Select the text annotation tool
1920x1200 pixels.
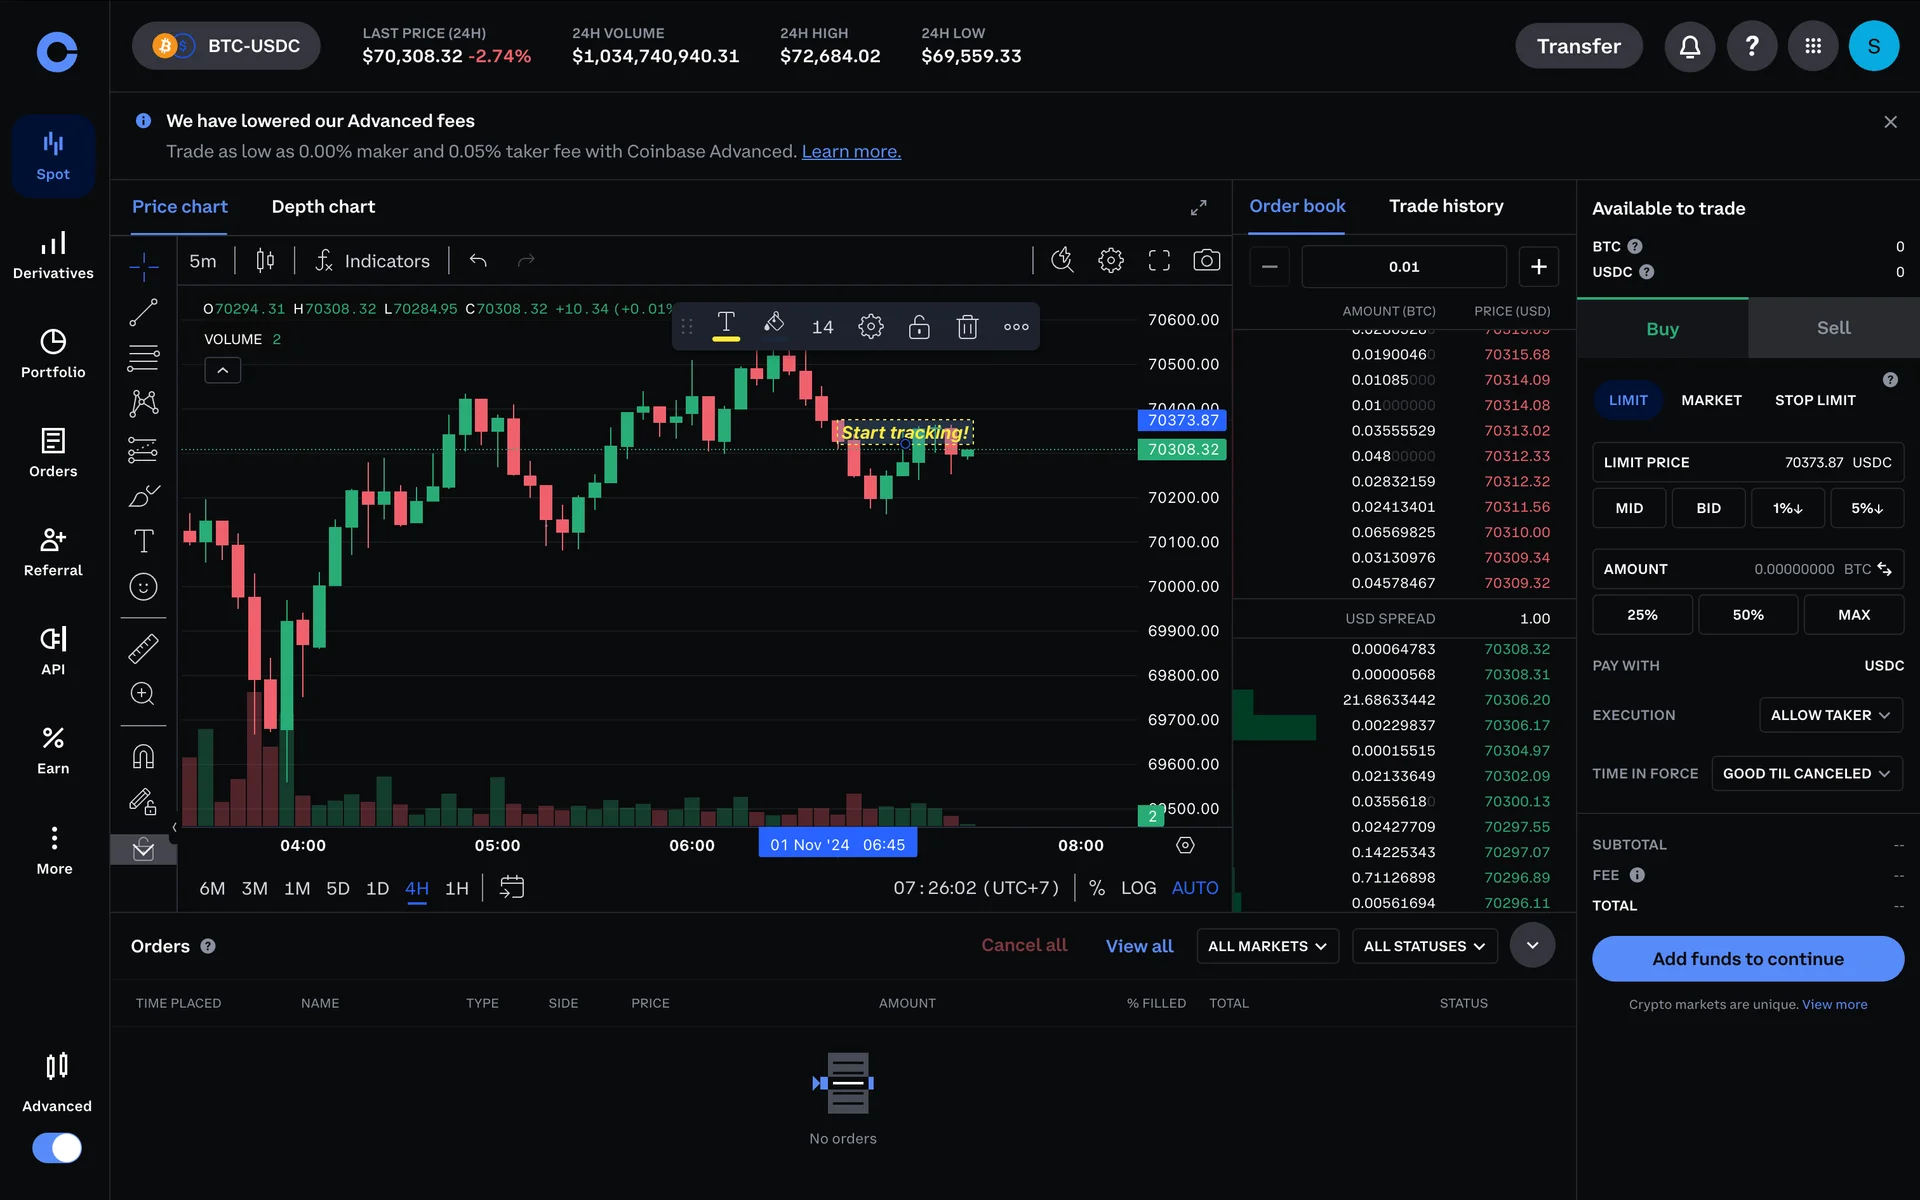[143, 541]
